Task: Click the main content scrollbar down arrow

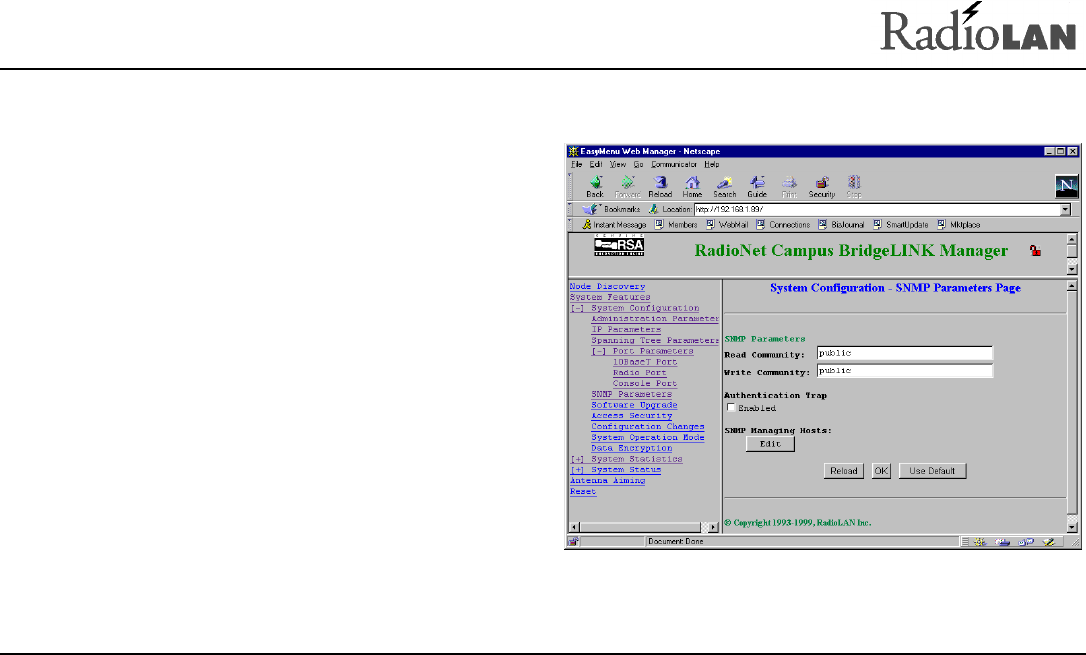Action: point(1072,528)
